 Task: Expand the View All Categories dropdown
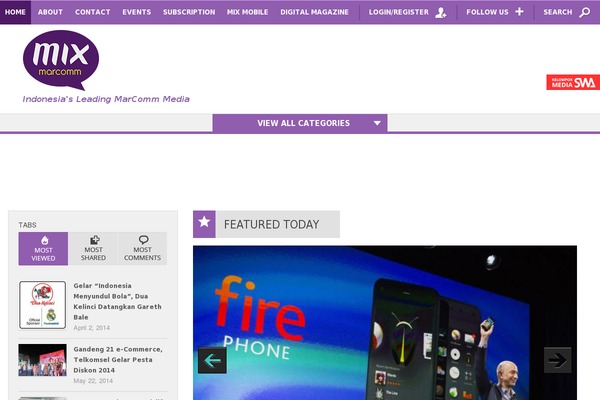(300, 123)
